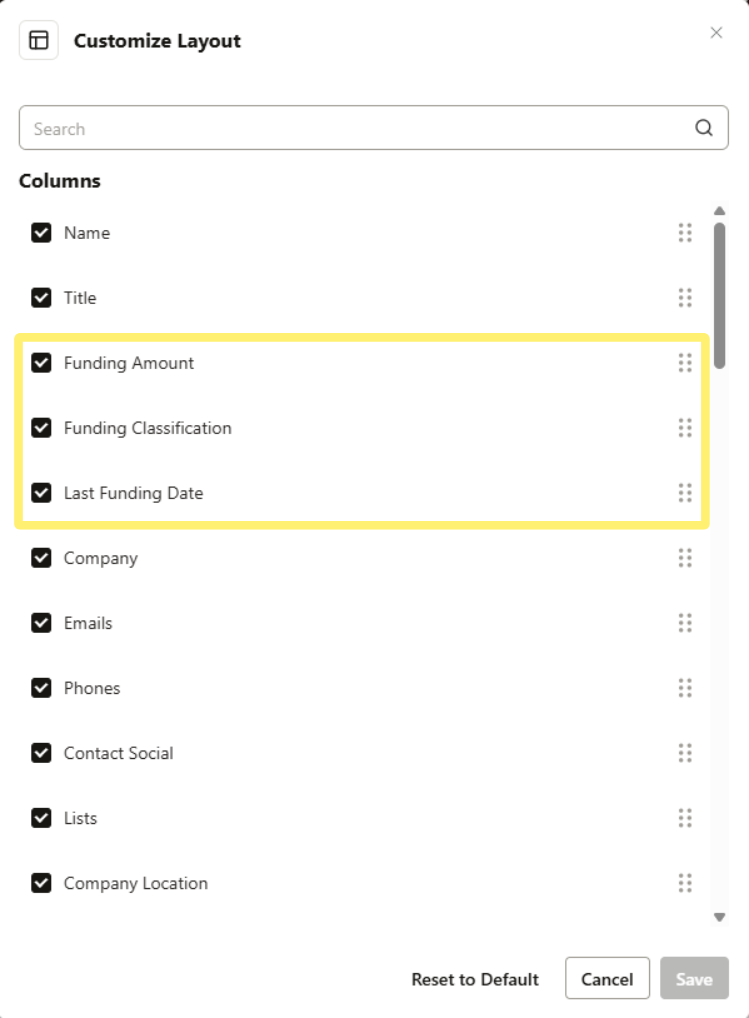Screen dimensions: 749x1018
Task: Click Reset to Default
Action: coord(474,979)
